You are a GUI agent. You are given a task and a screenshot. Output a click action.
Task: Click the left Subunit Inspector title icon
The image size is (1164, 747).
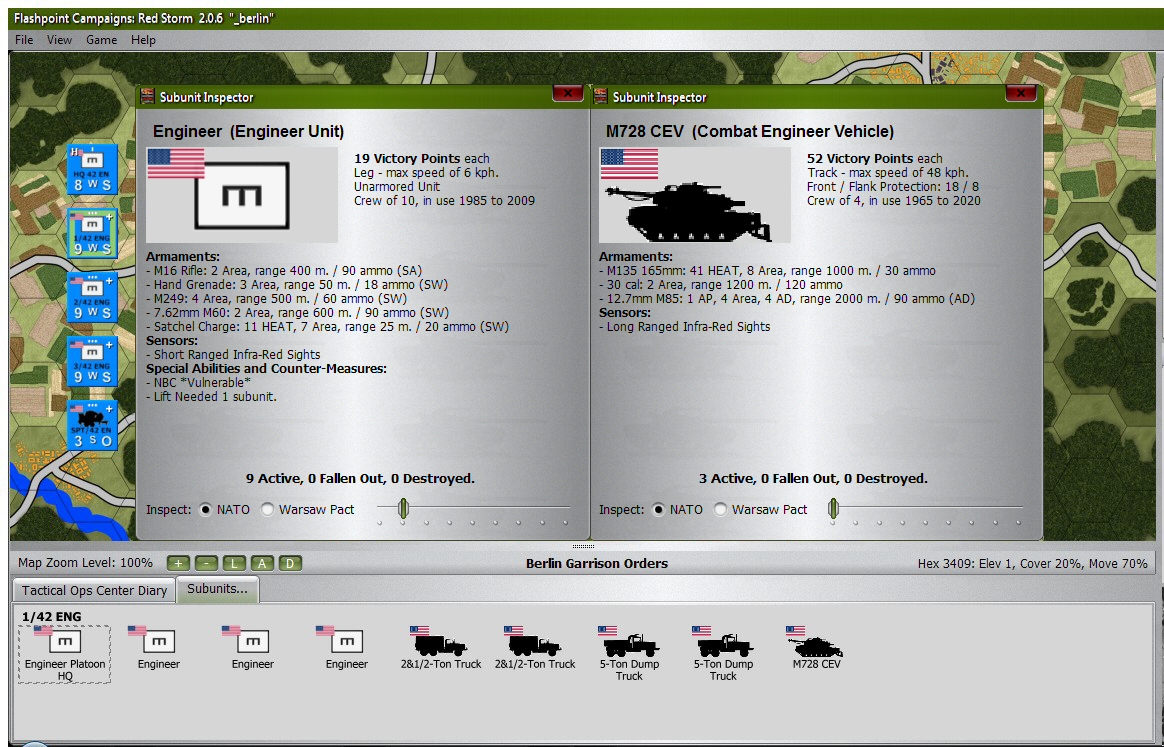(x=148, y=96)
